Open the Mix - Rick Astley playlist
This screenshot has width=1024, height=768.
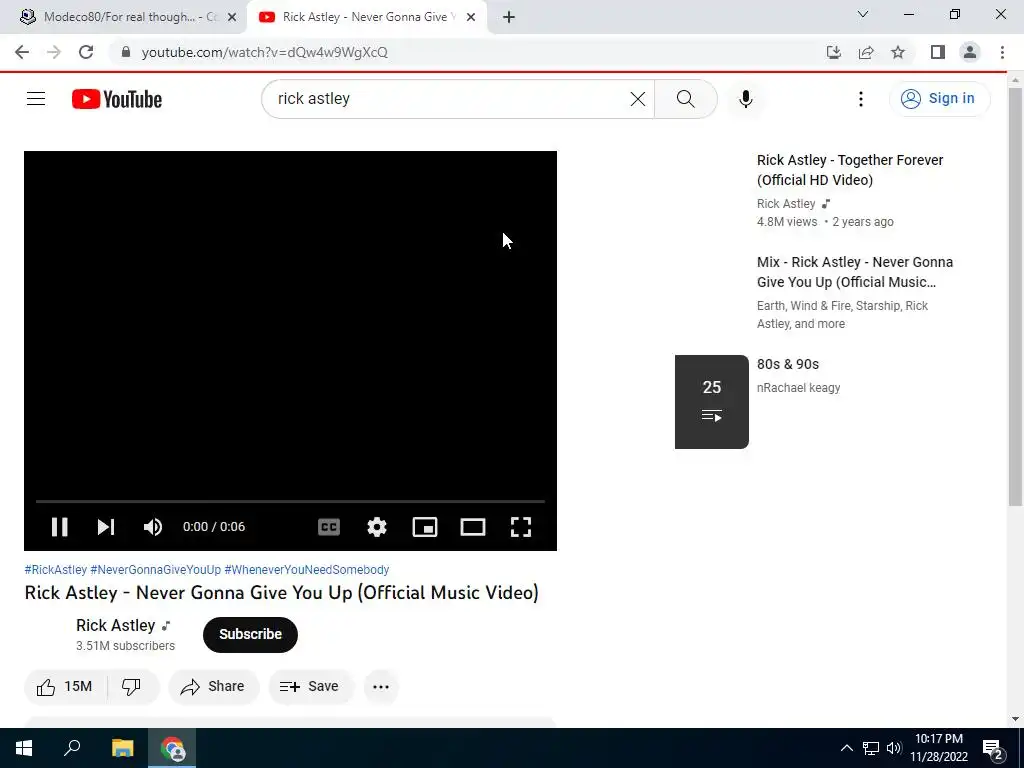coord(855,272)
